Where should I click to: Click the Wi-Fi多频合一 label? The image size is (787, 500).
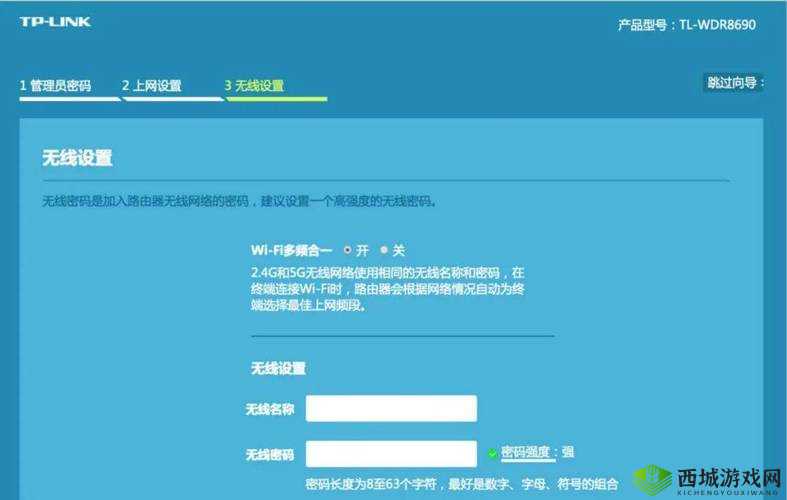coord(292,249)
